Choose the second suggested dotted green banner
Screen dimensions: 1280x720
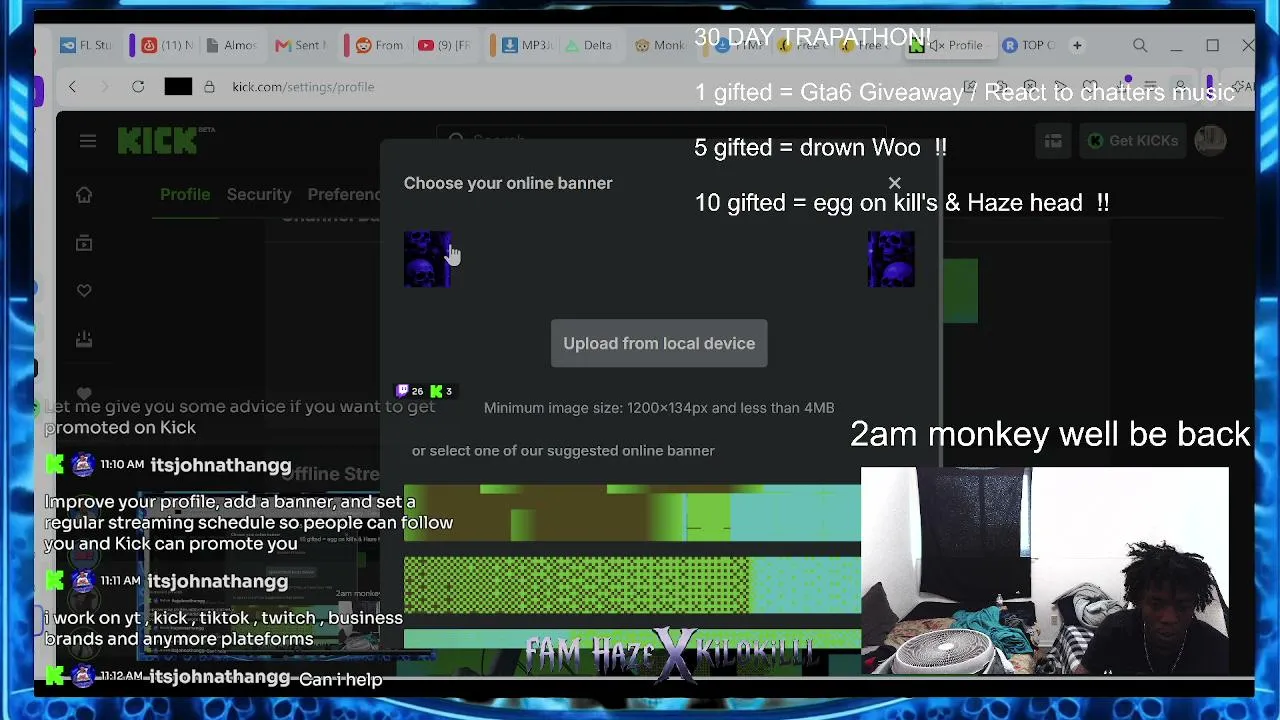click(632, 585)
